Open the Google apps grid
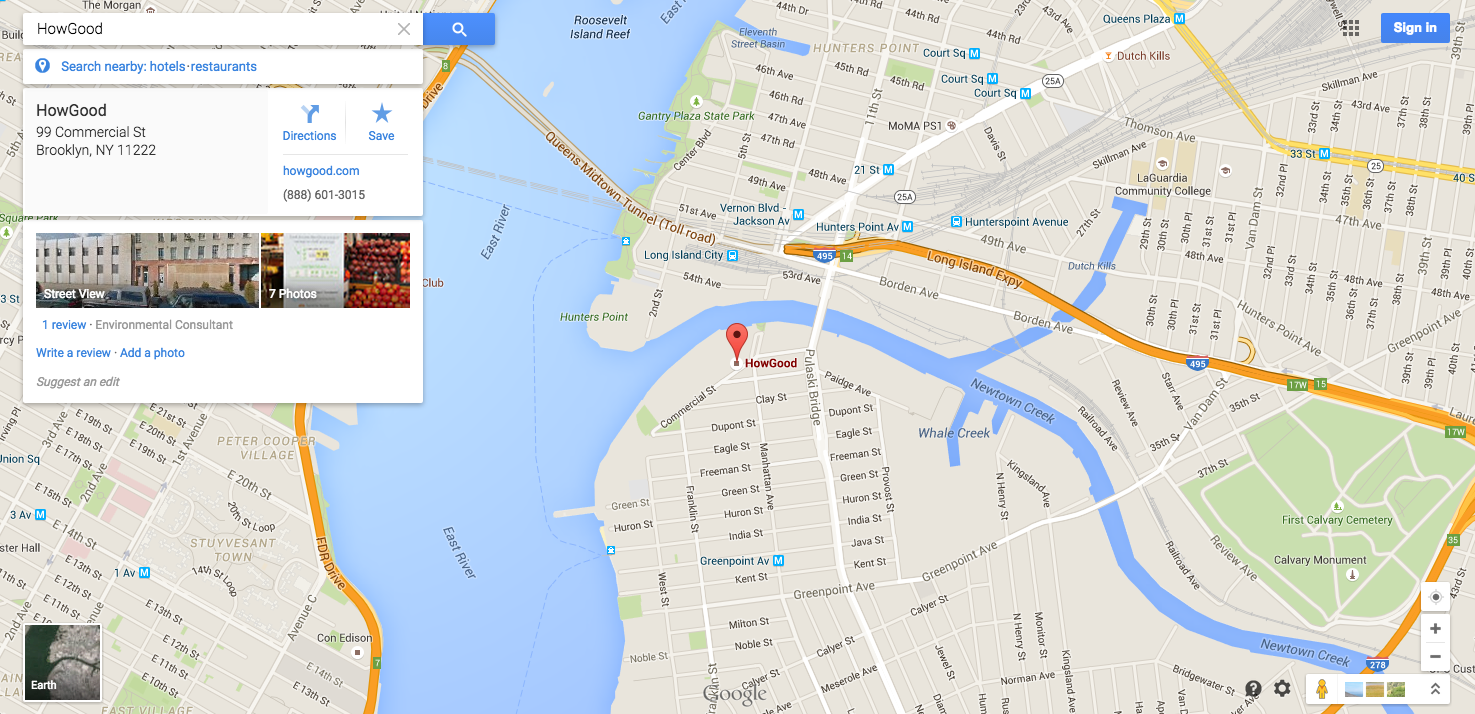 pyautogui.click(x=1350, y=28)
